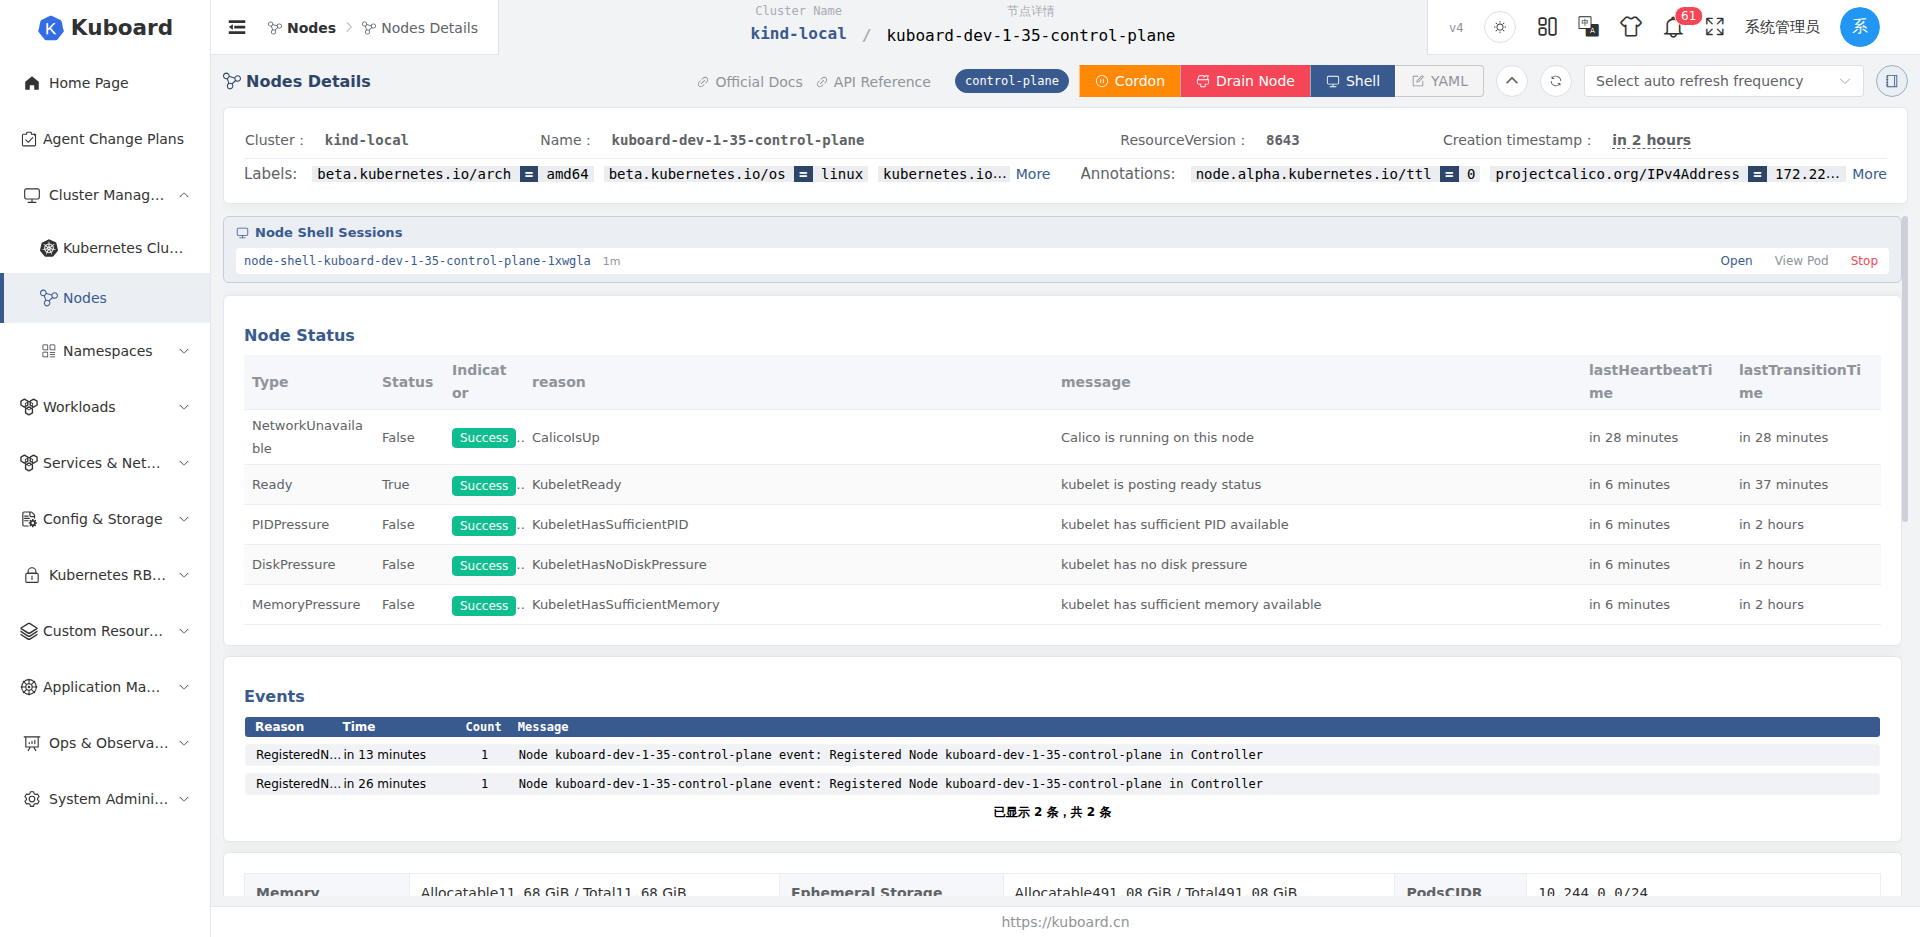Click the Drain Node button
Image resolution: width=1920 pixels, height=937 pixels.
click(1246, 81)
